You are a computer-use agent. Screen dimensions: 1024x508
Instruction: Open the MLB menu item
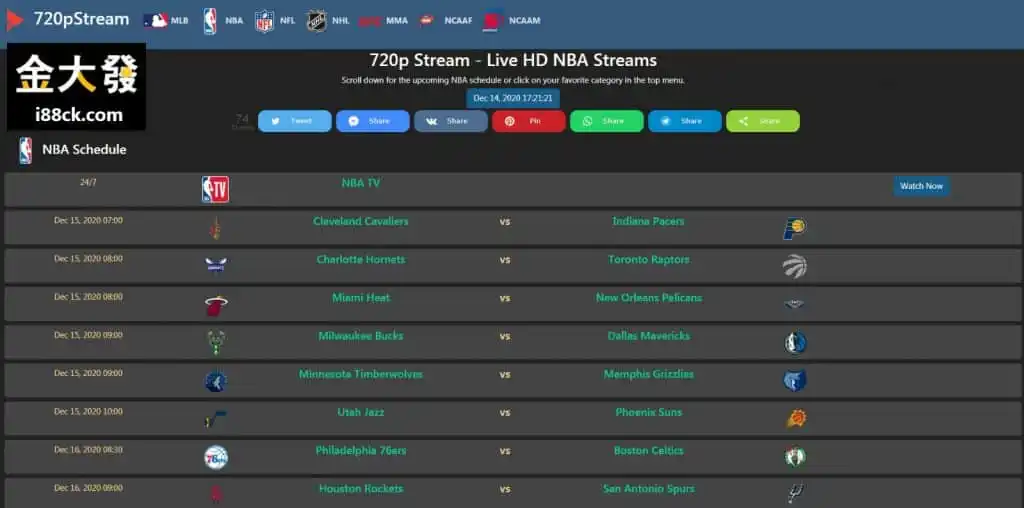180,21
